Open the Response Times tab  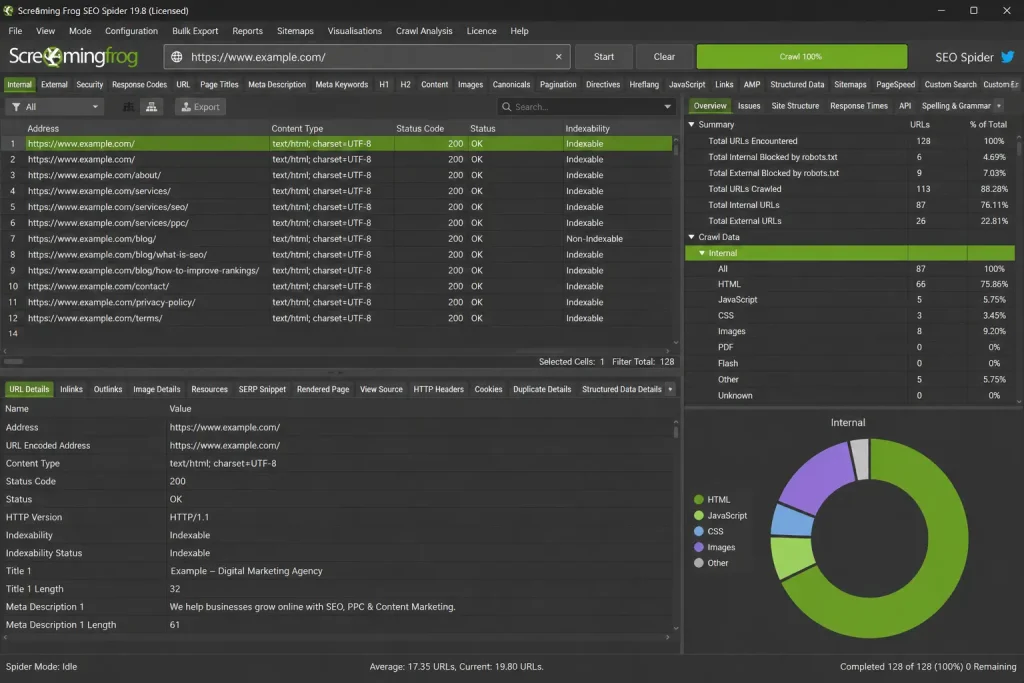pyautogui.click(x=859, y=106)
